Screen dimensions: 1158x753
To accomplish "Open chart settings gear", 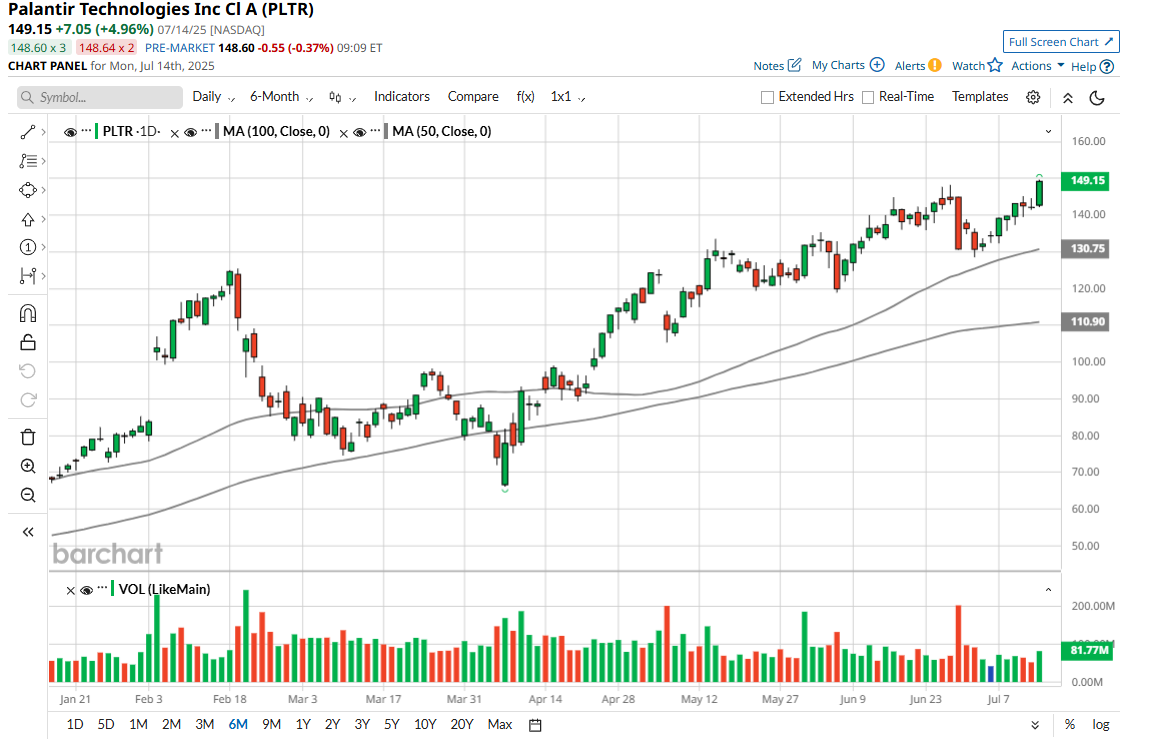I will pyautogui.click(x=1033, y=97).
